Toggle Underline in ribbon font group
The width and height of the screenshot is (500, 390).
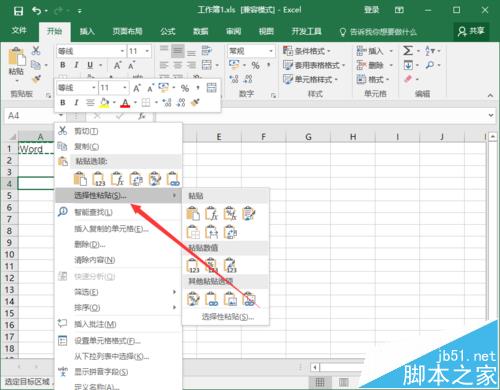(90, 65)
